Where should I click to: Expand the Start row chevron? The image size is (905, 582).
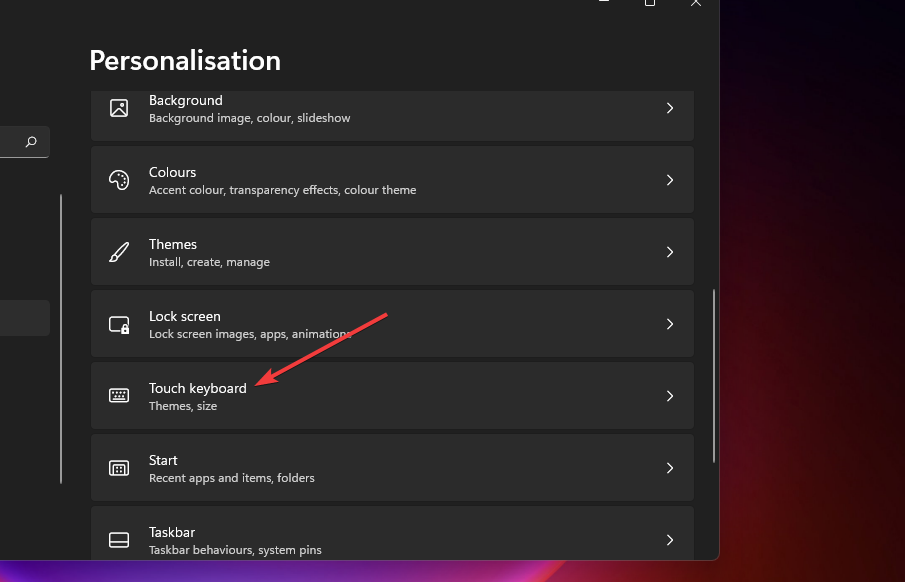[x=670, y=468]
